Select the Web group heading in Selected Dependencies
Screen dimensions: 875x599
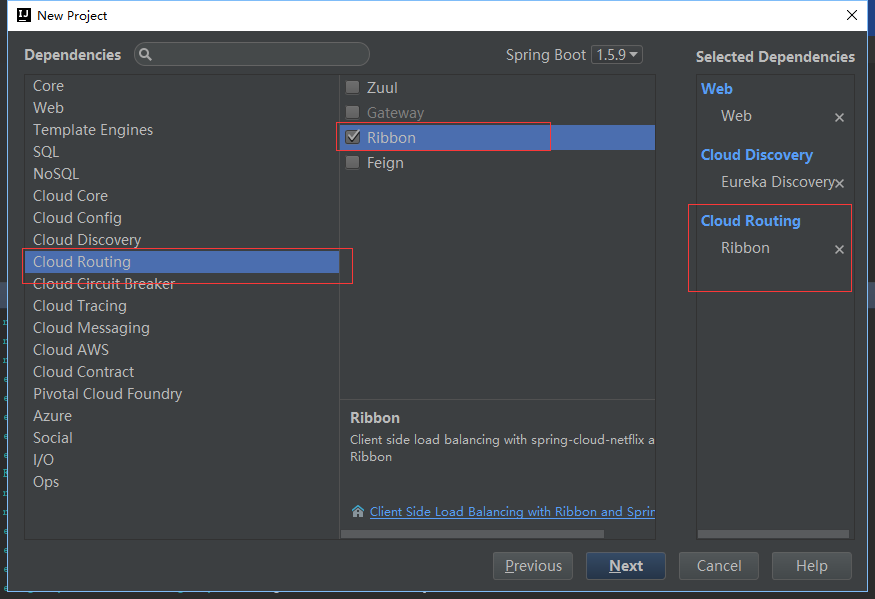pyautogui.click(x=717, y=89)
